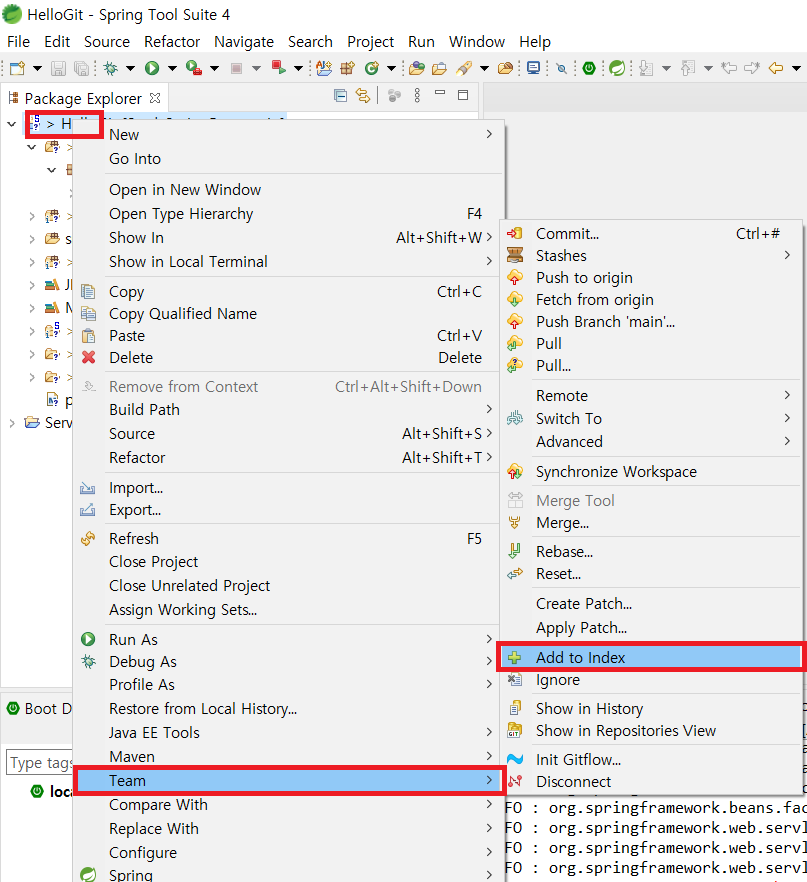The image size is (807, 882).
Task: Select Init Gitflow...
Action: click(651, 760)
